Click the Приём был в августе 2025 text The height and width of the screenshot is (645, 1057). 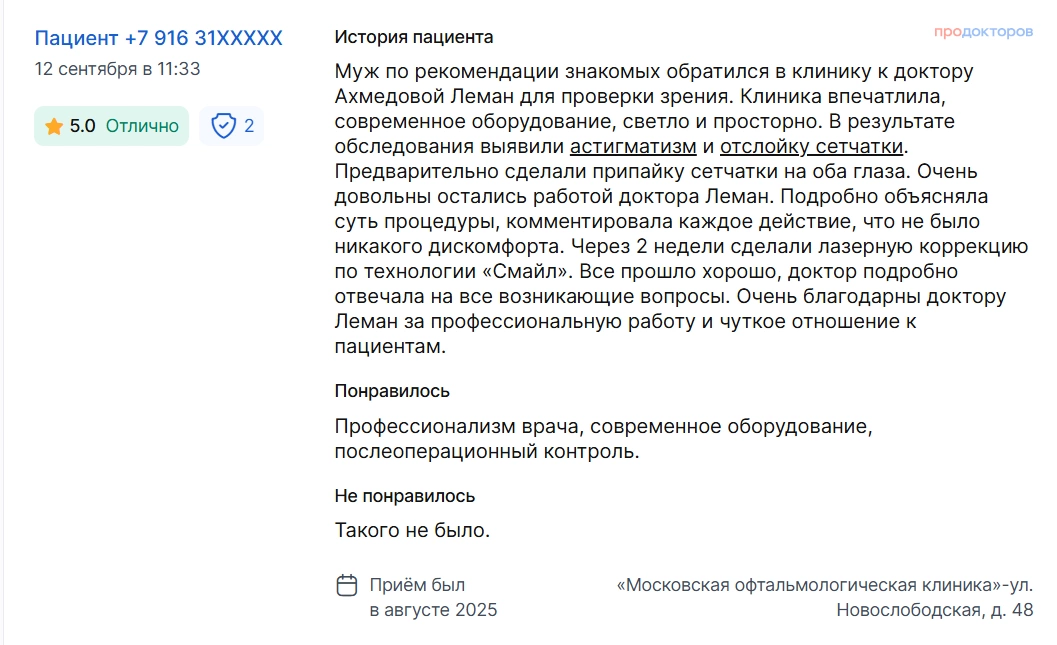click(432, 597)
